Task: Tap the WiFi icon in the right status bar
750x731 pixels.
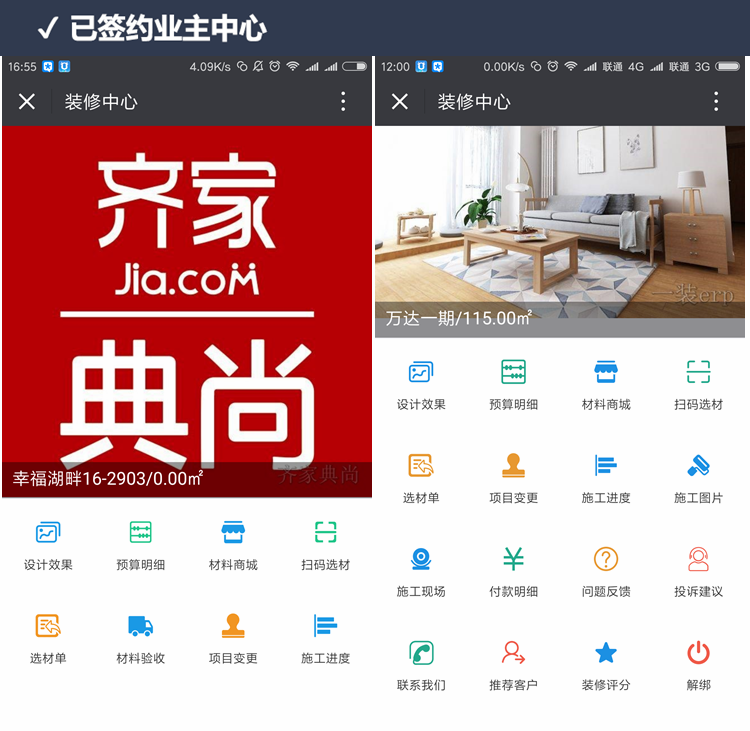Action: (x=571, y=66)
